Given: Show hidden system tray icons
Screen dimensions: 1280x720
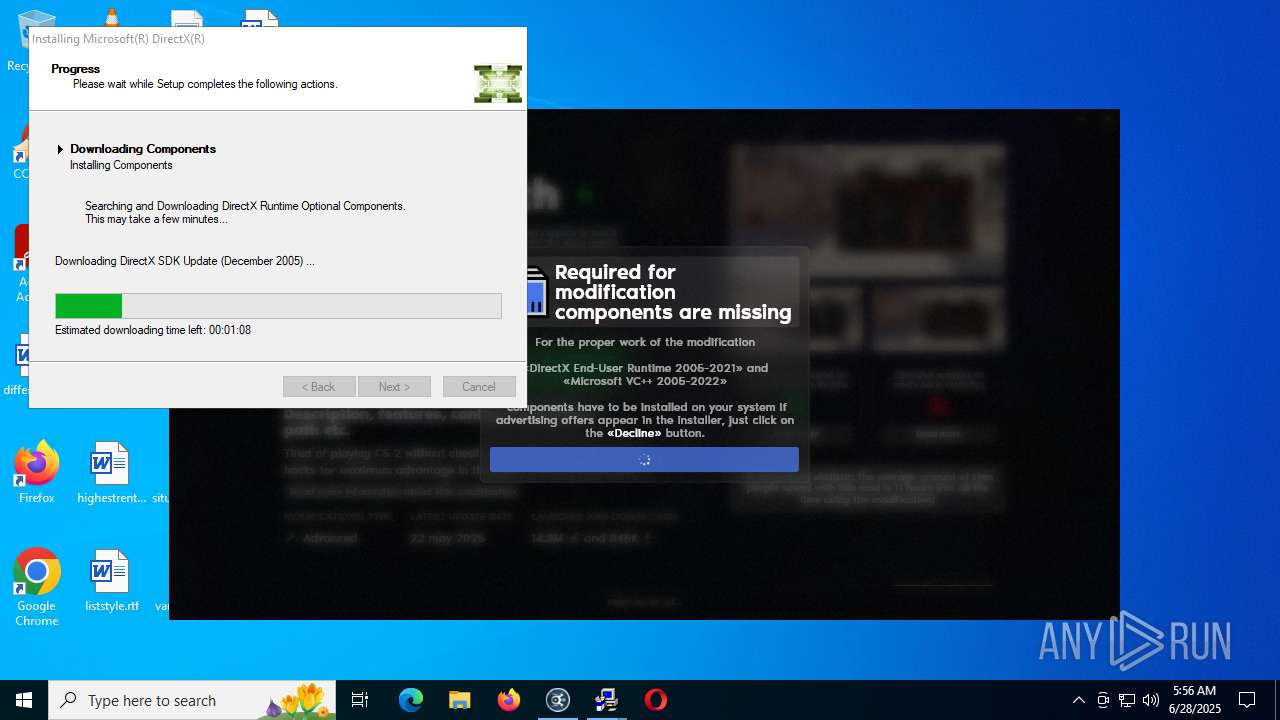Looking at the screenshot, I should 1078,700.
